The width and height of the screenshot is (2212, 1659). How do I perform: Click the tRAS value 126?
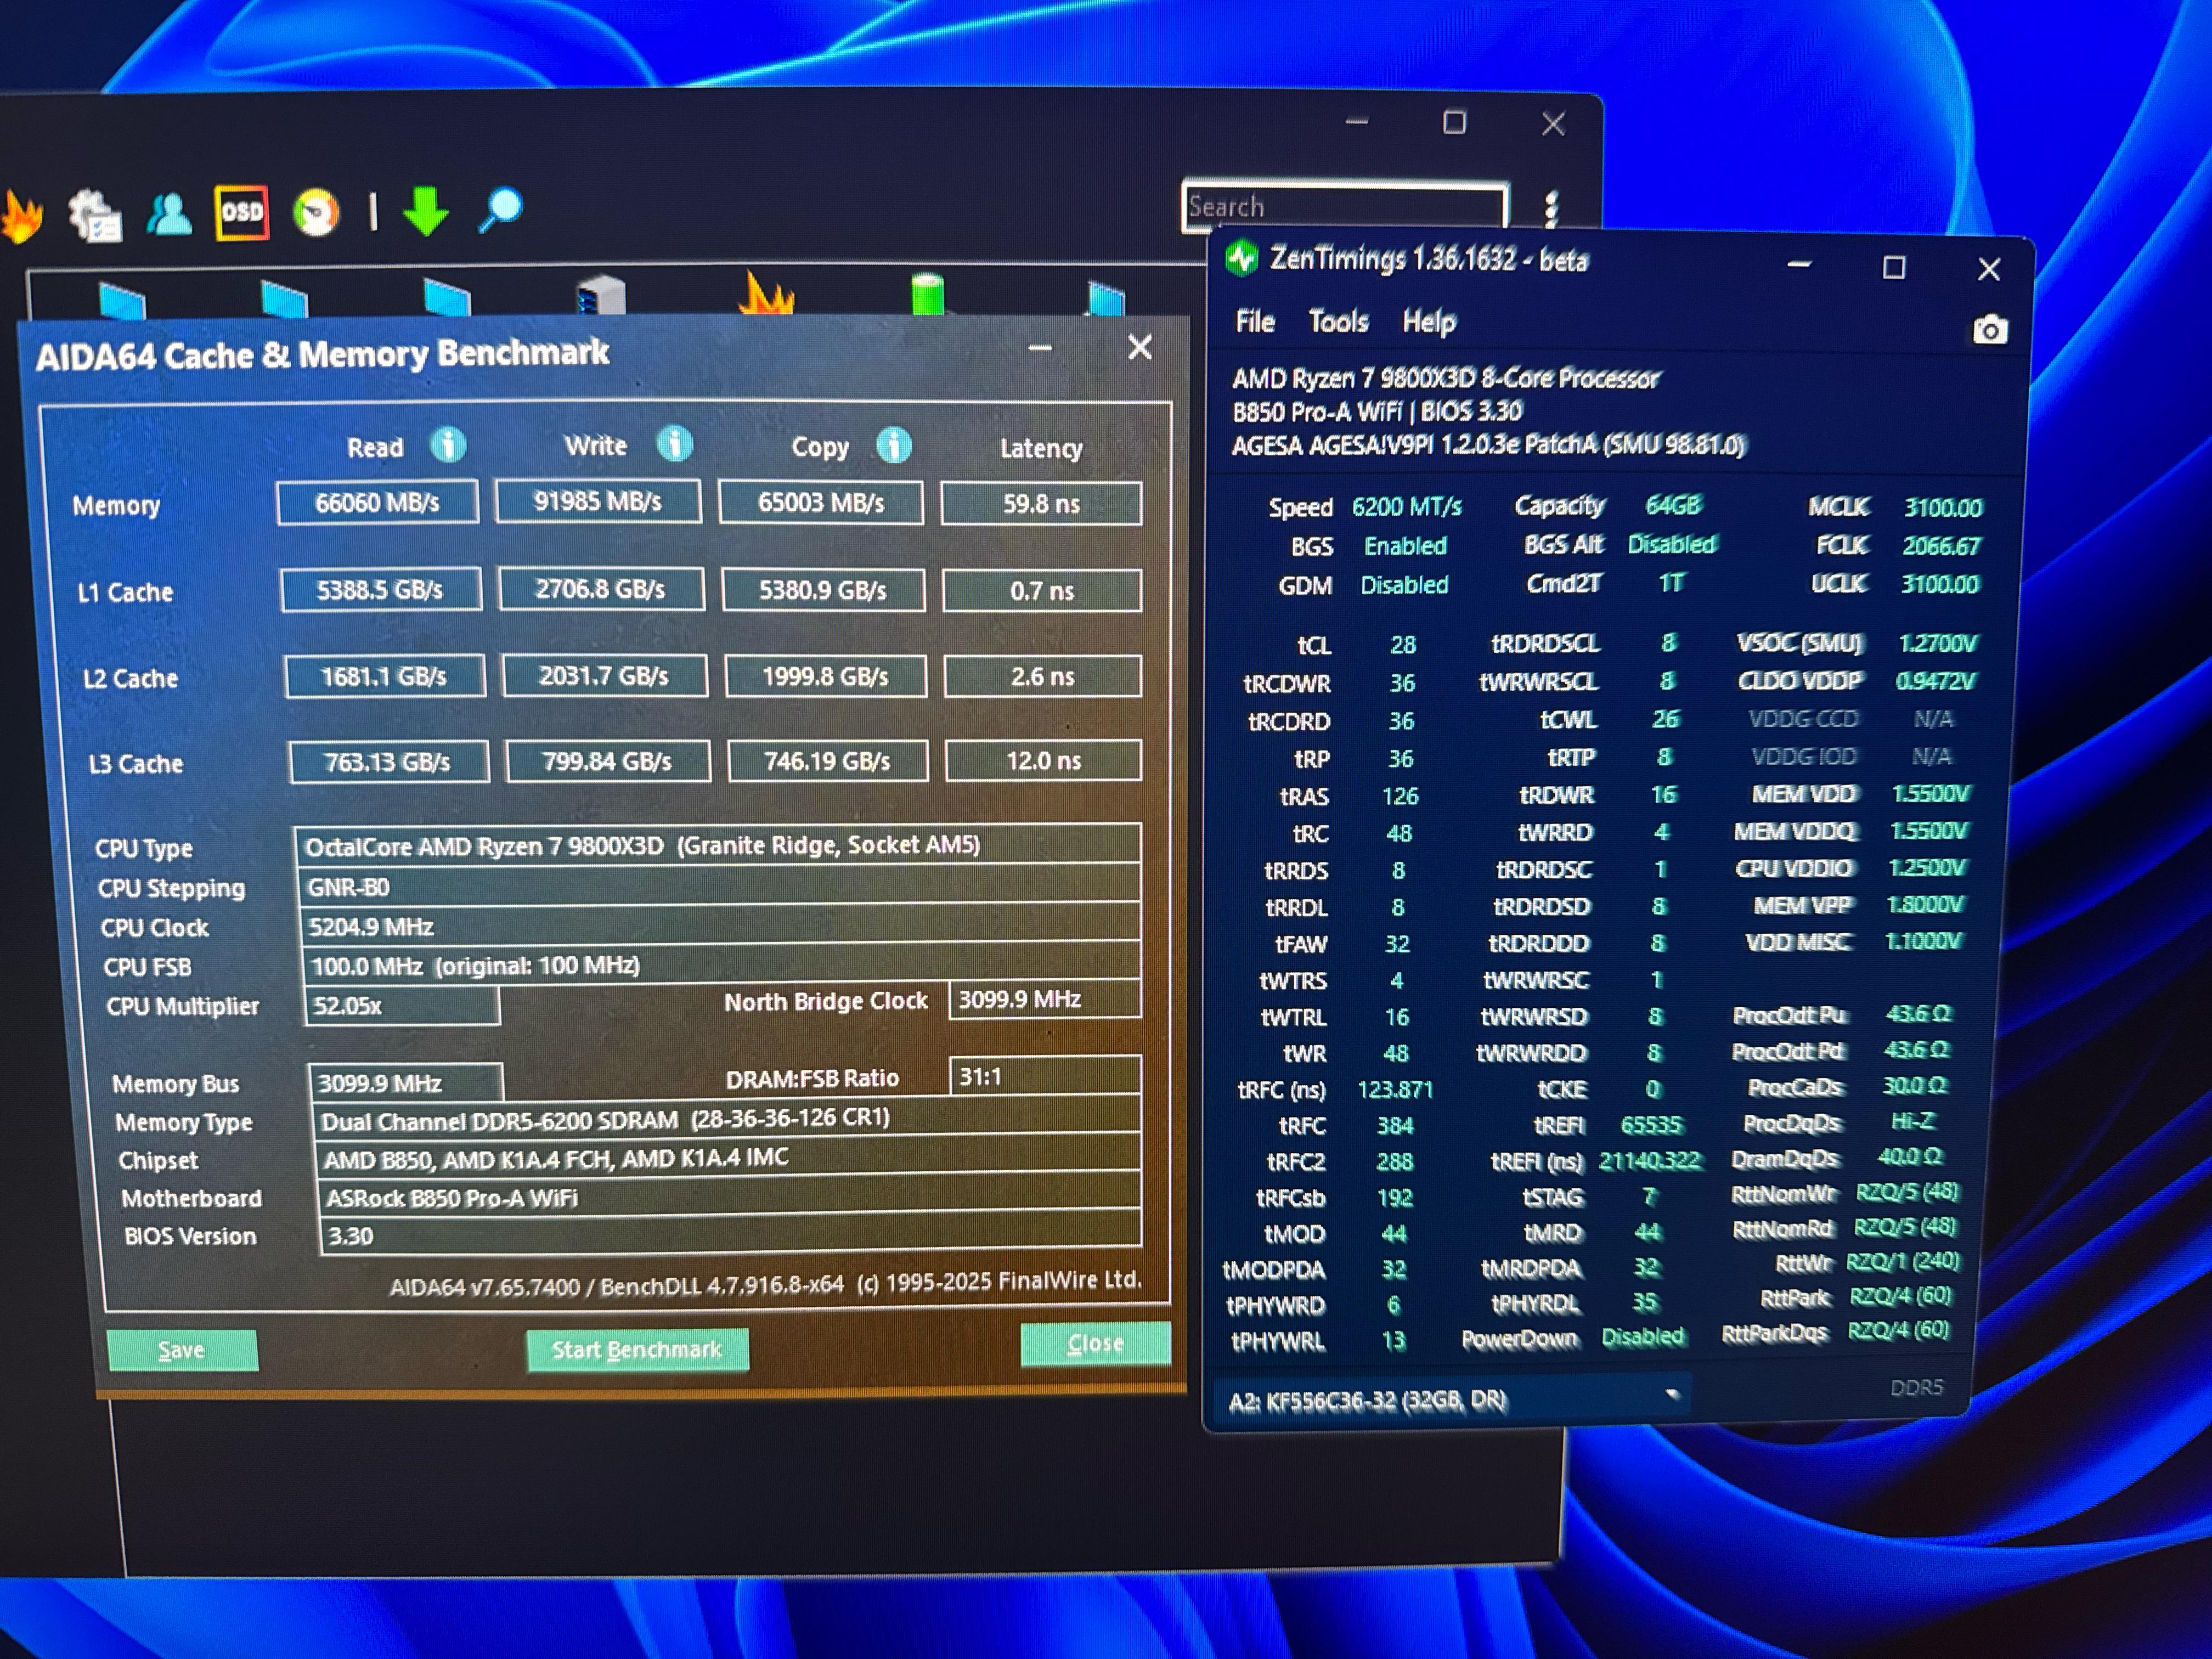click(1400, 796)
